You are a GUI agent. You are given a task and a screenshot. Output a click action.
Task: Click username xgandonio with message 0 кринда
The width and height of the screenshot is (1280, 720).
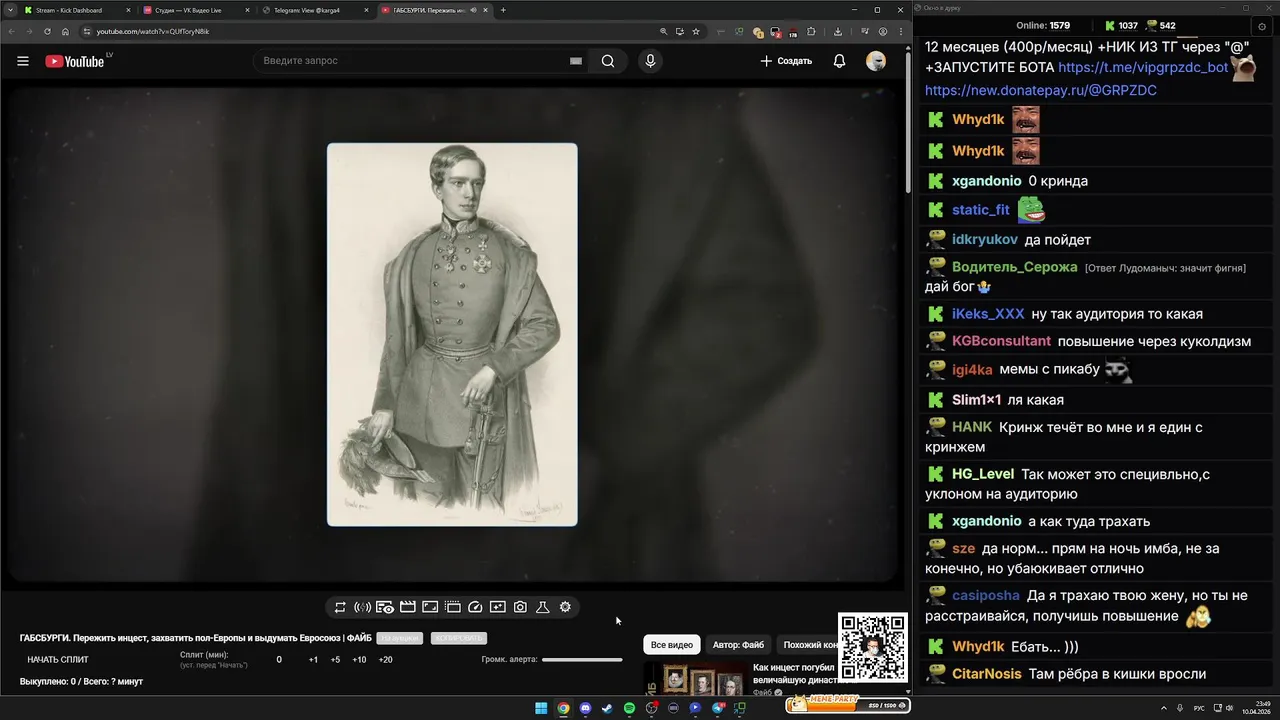pyautogui.click(x=987, y=181)
